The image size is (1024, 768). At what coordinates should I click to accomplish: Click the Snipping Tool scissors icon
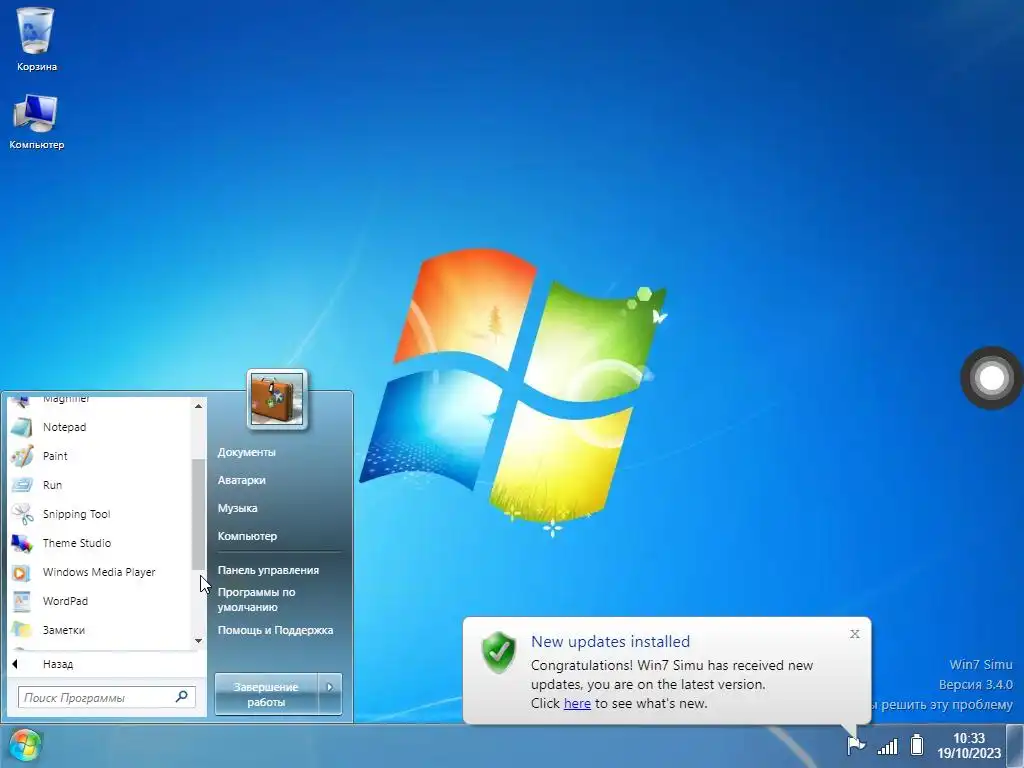22,514
